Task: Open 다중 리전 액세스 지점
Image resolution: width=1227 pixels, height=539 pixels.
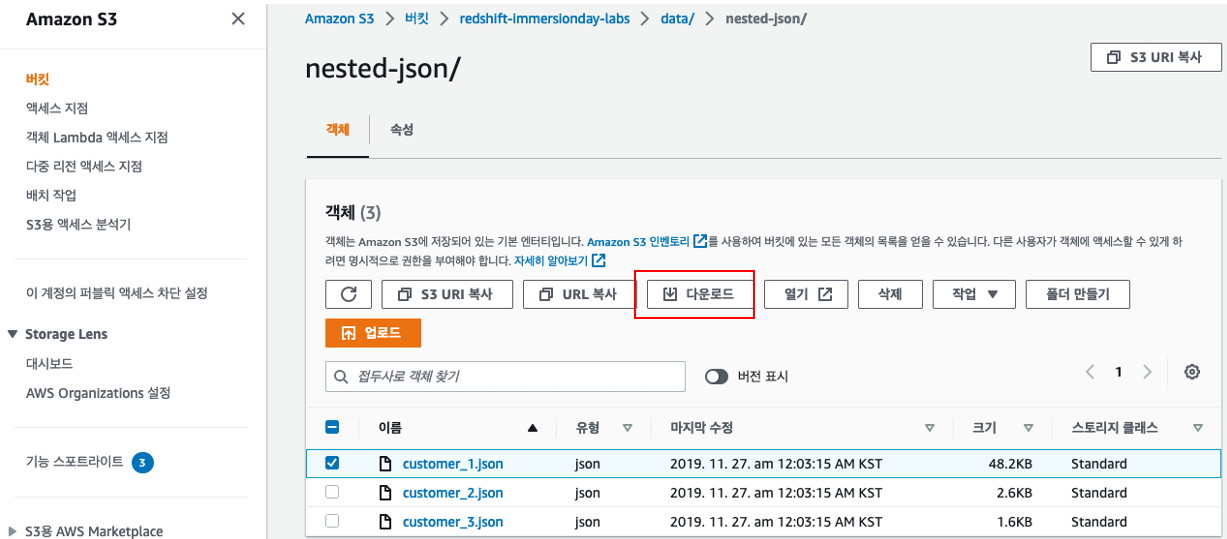Action: (84, 166)
